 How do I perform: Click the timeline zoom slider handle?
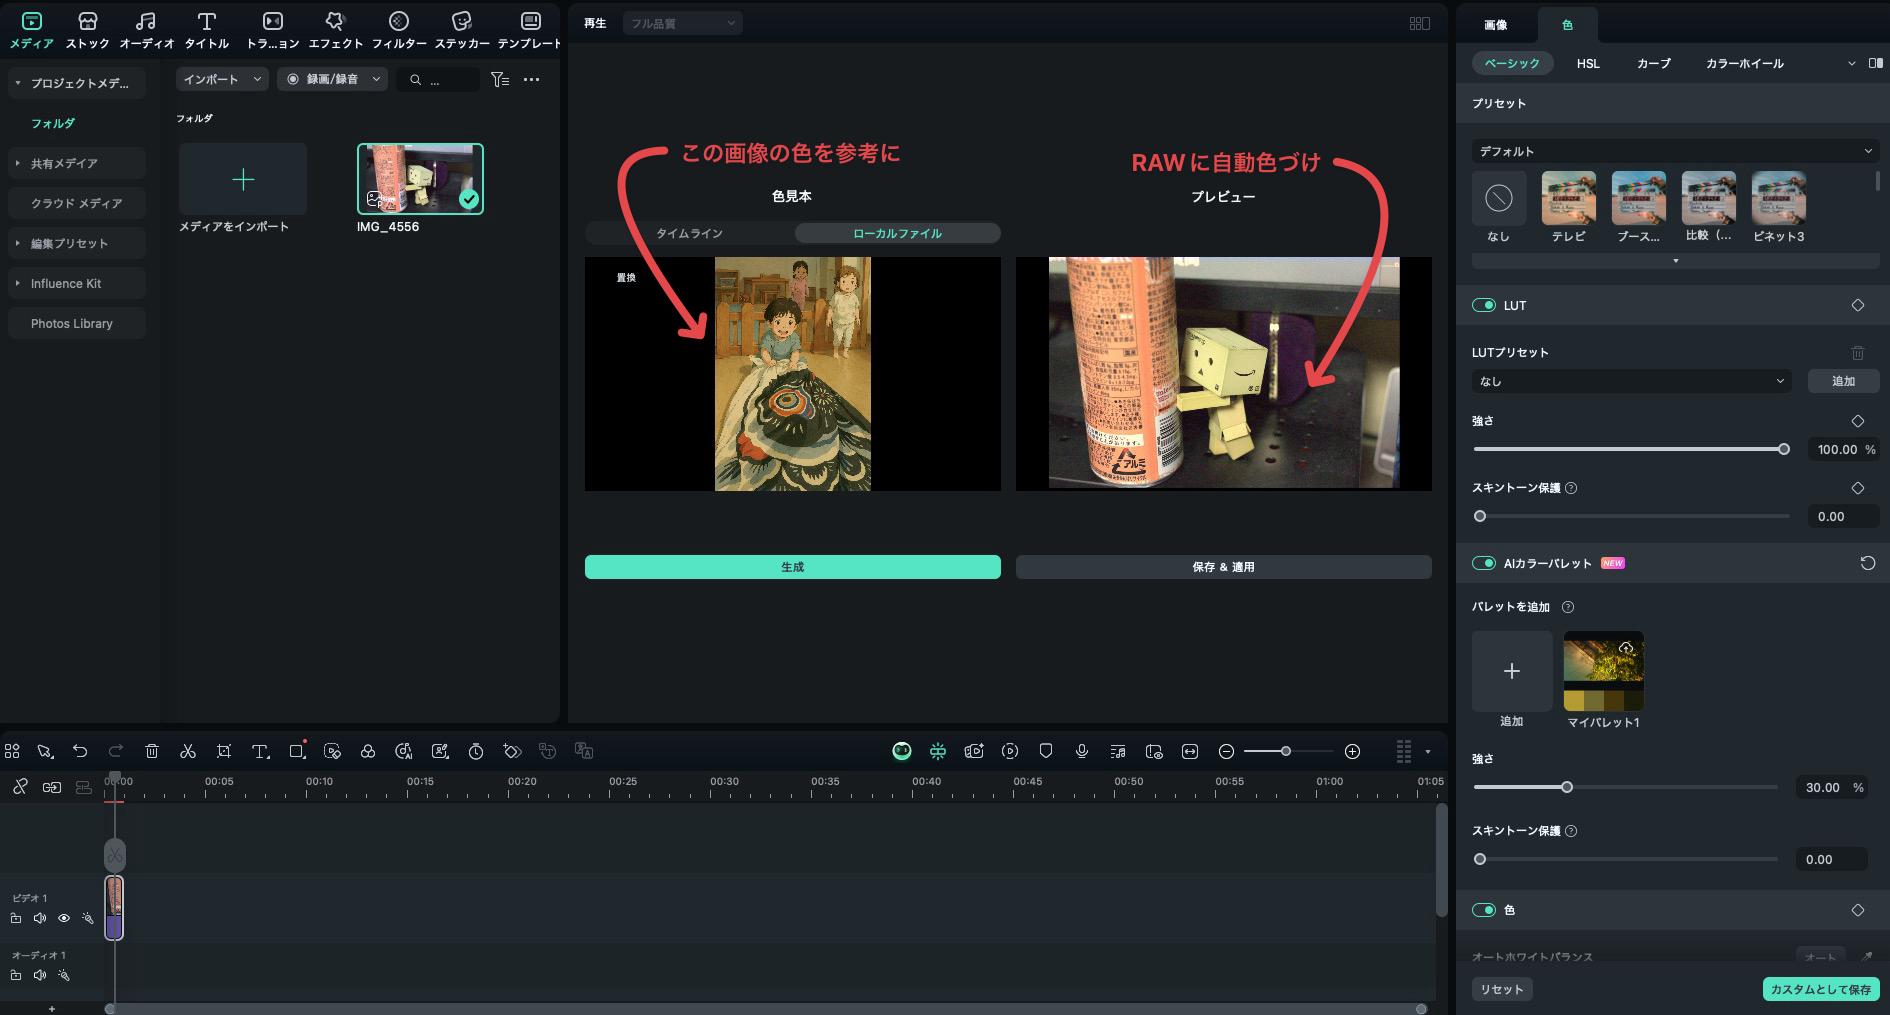(1286, 751)
